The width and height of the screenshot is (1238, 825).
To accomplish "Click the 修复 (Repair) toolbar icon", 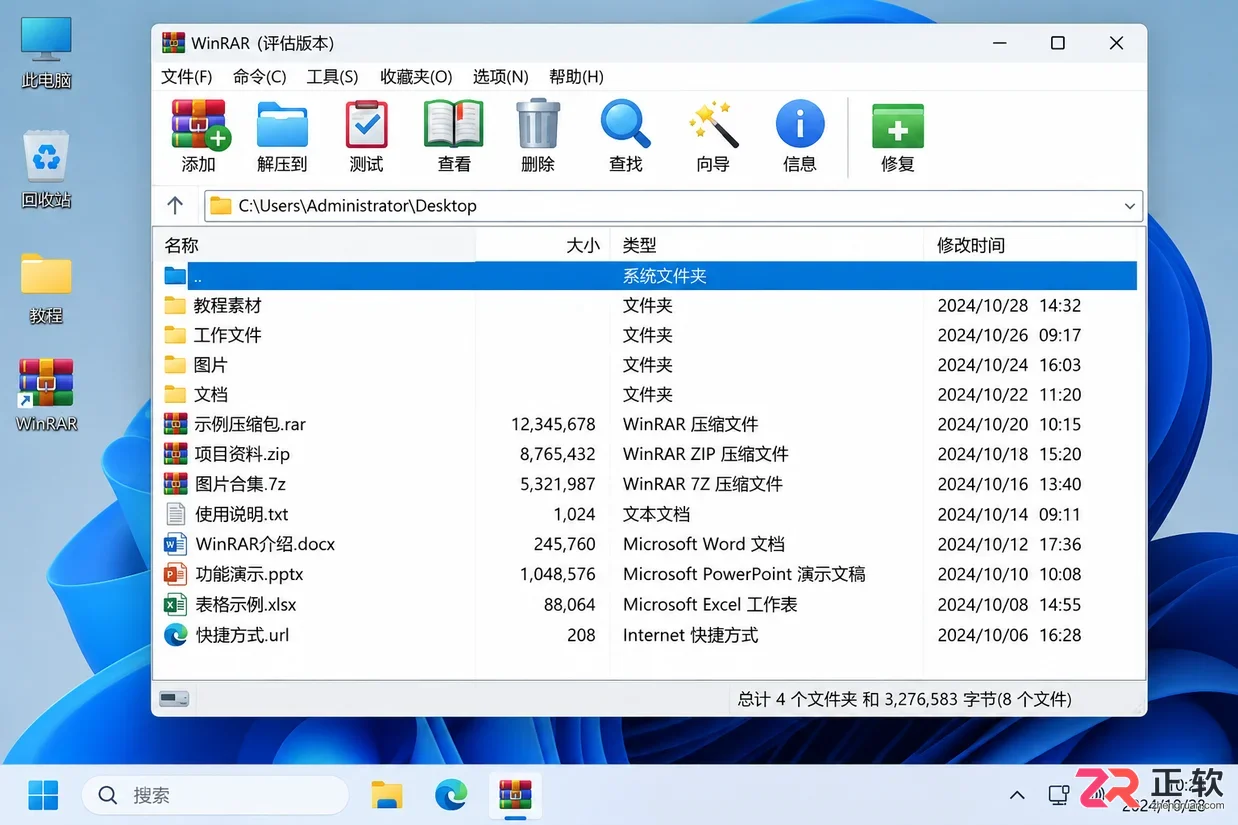I will (897, 126).
